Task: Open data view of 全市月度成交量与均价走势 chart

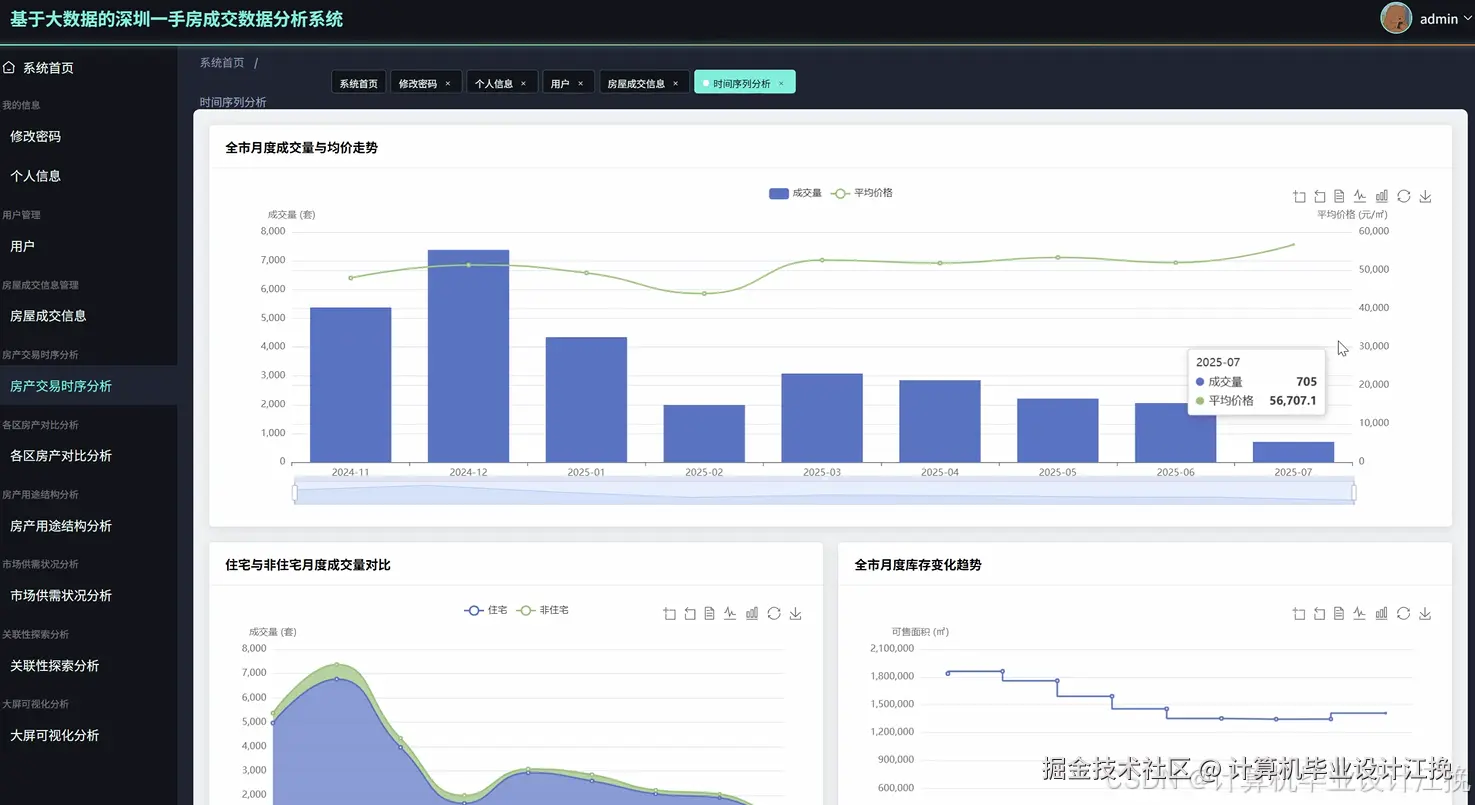Action: (x=1339, y=197)
